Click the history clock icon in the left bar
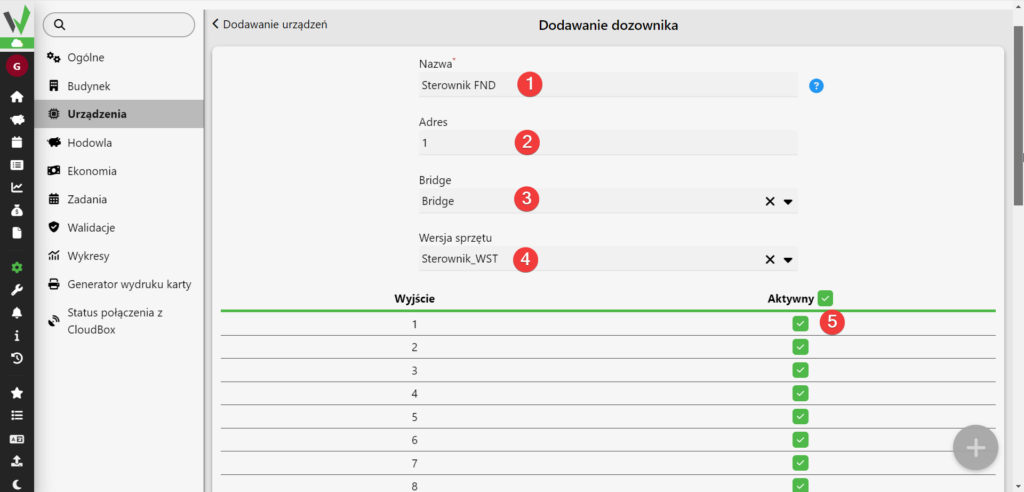 coord(17,358)
